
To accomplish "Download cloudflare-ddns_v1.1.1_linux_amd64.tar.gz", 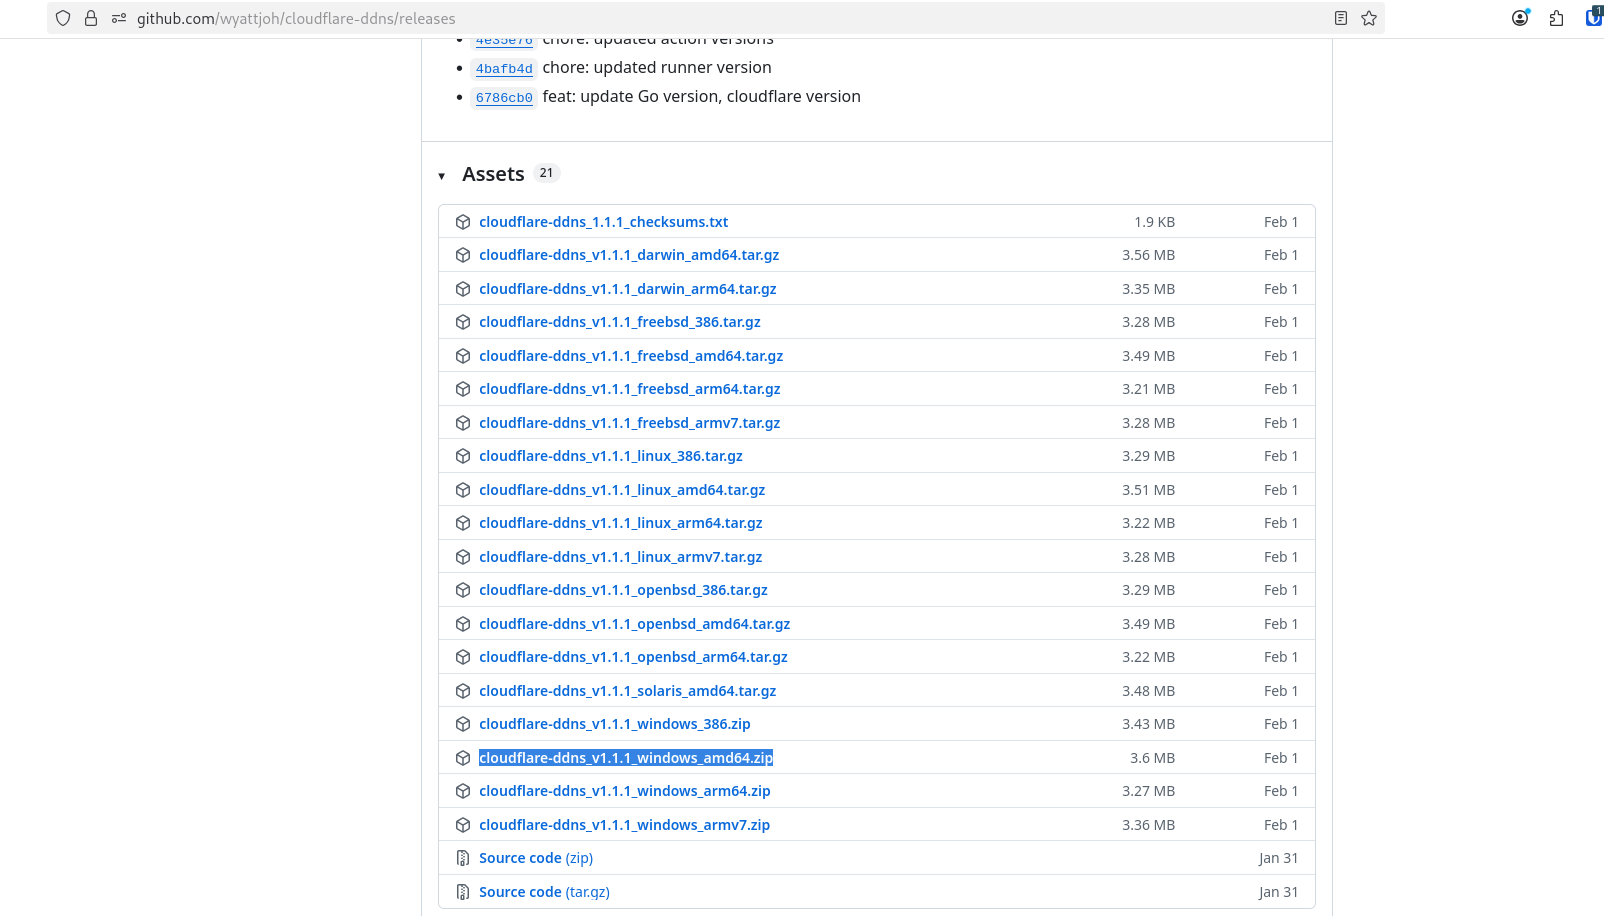I will pyautogui.click(x=621, y=490).
